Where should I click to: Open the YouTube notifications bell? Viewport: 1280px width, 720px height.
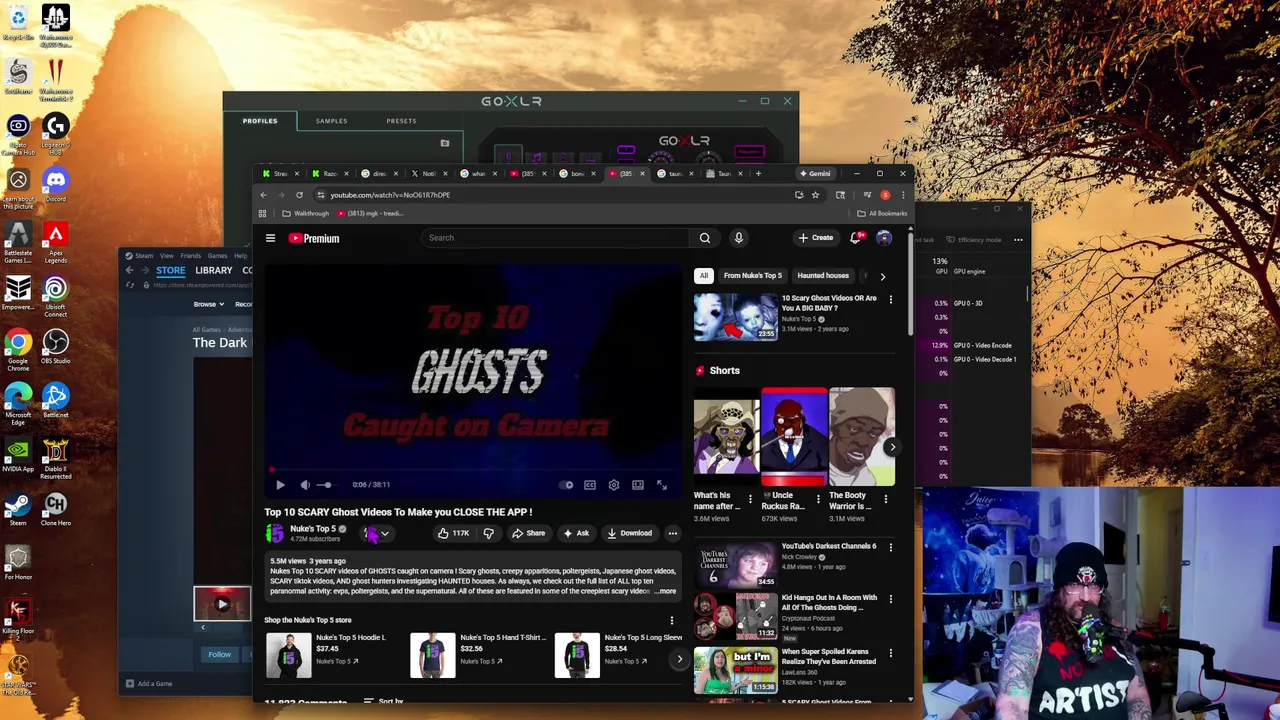pyautogui.click(x=855, y=238)
